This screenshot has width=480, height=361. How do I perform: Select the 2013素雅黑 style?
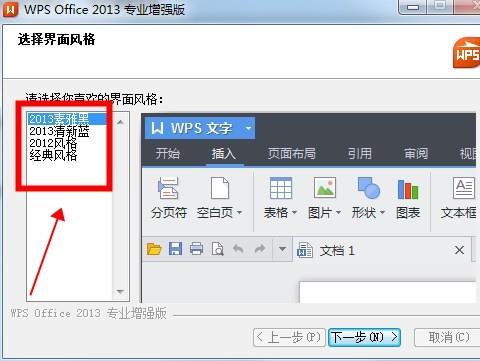[67, 119]
